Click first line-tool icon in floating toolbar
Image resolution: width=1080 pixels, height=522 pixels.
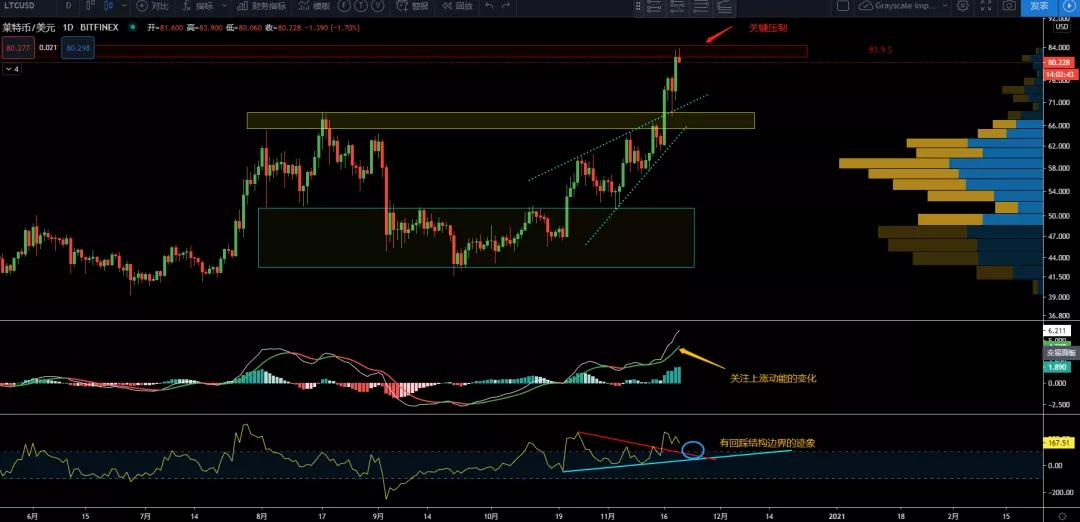tap(655, 6)
